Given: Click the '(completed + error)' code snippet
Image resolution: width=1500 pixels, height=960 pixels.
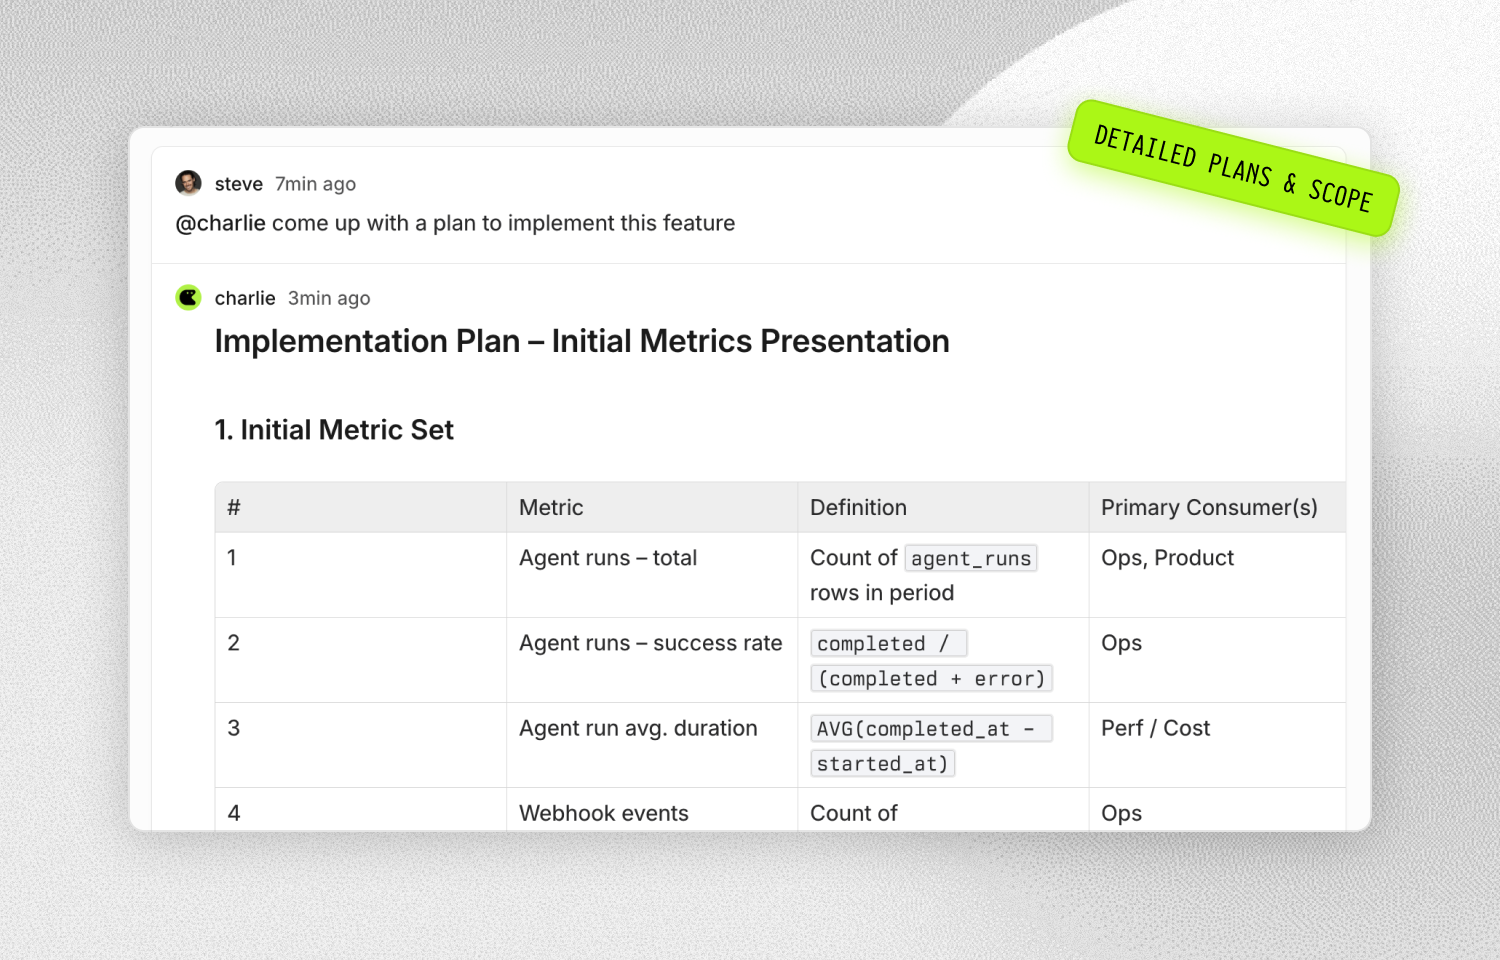Looking at the screenshot, I should coord(930,679).
